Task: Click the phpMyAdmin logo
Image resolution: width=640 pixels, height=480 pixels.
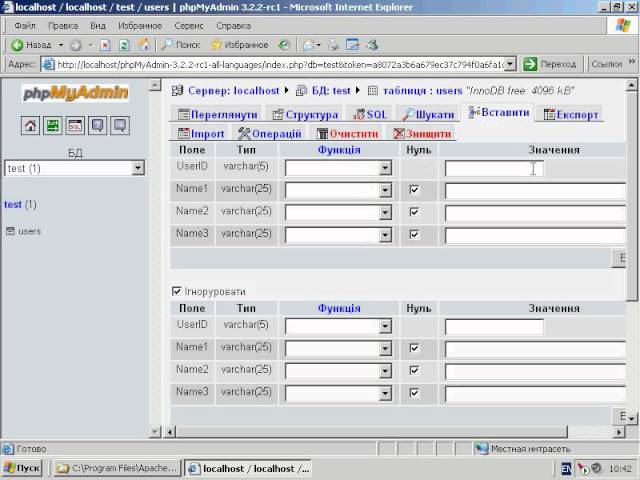Action: coord(76,93)
